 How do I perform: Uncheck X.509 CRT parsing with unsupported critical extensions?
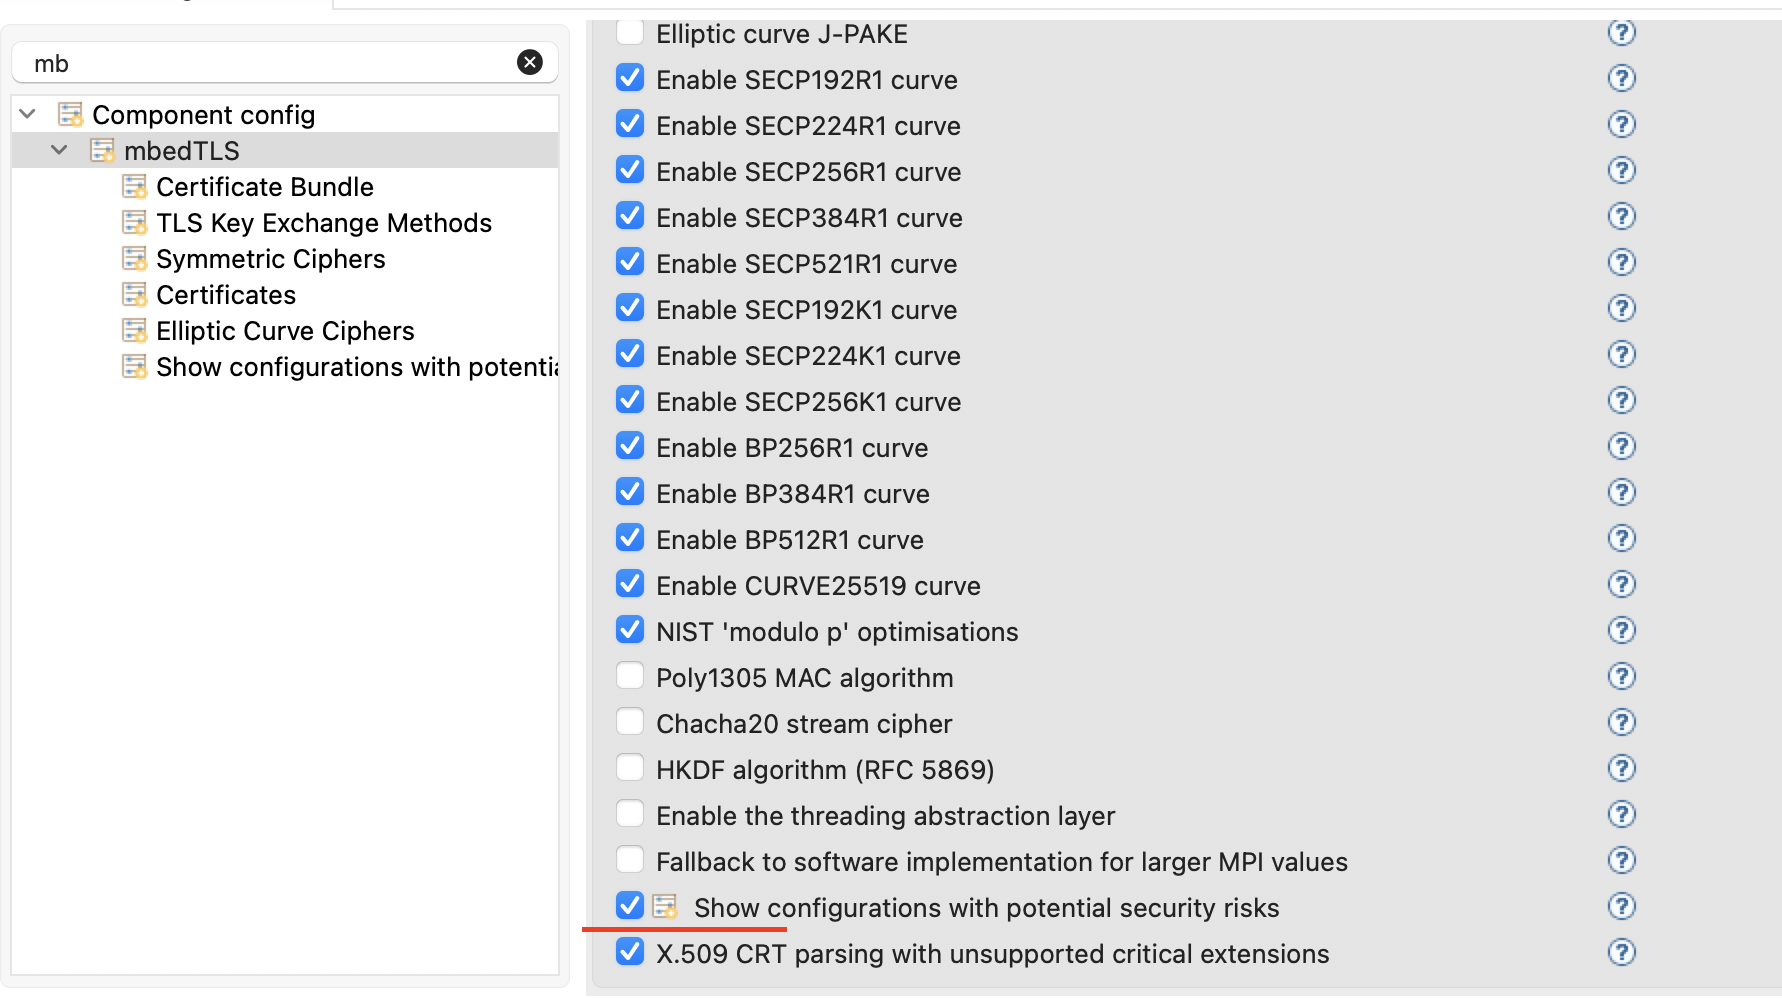[x=630, y=951]
